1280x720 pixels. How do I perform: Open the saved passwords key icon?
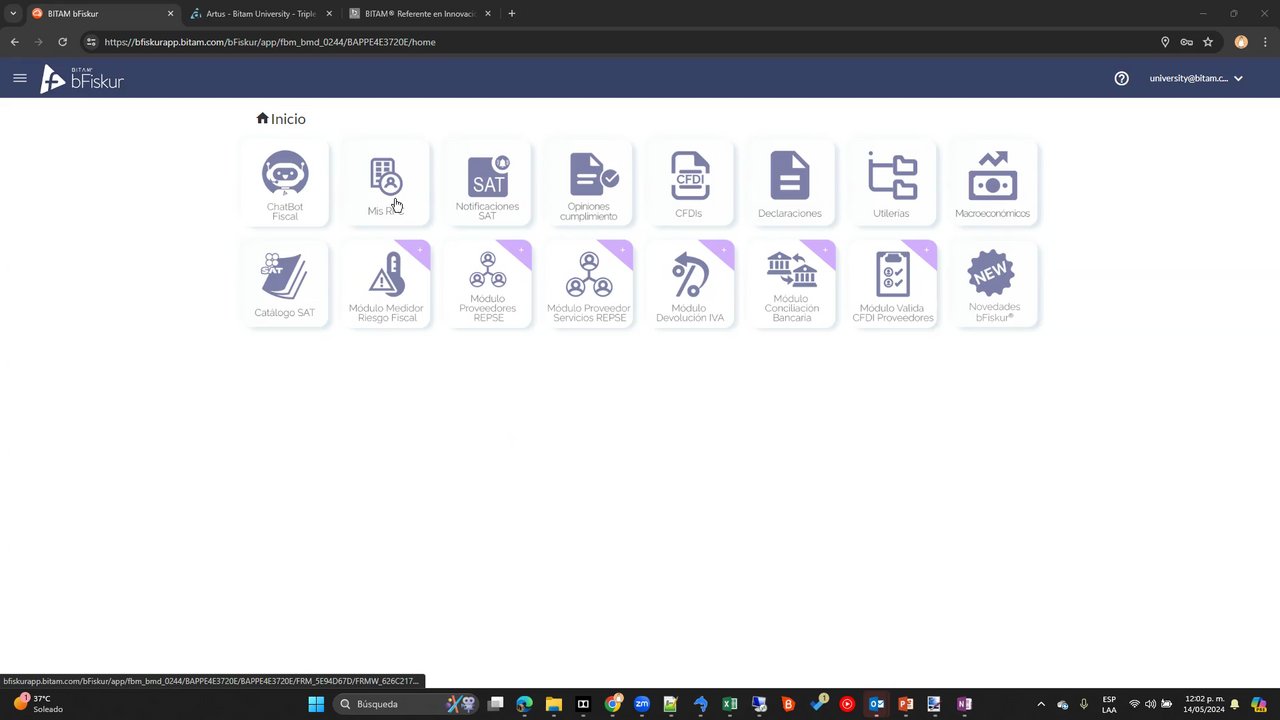pyautogui.click(x=1186, y=42)
